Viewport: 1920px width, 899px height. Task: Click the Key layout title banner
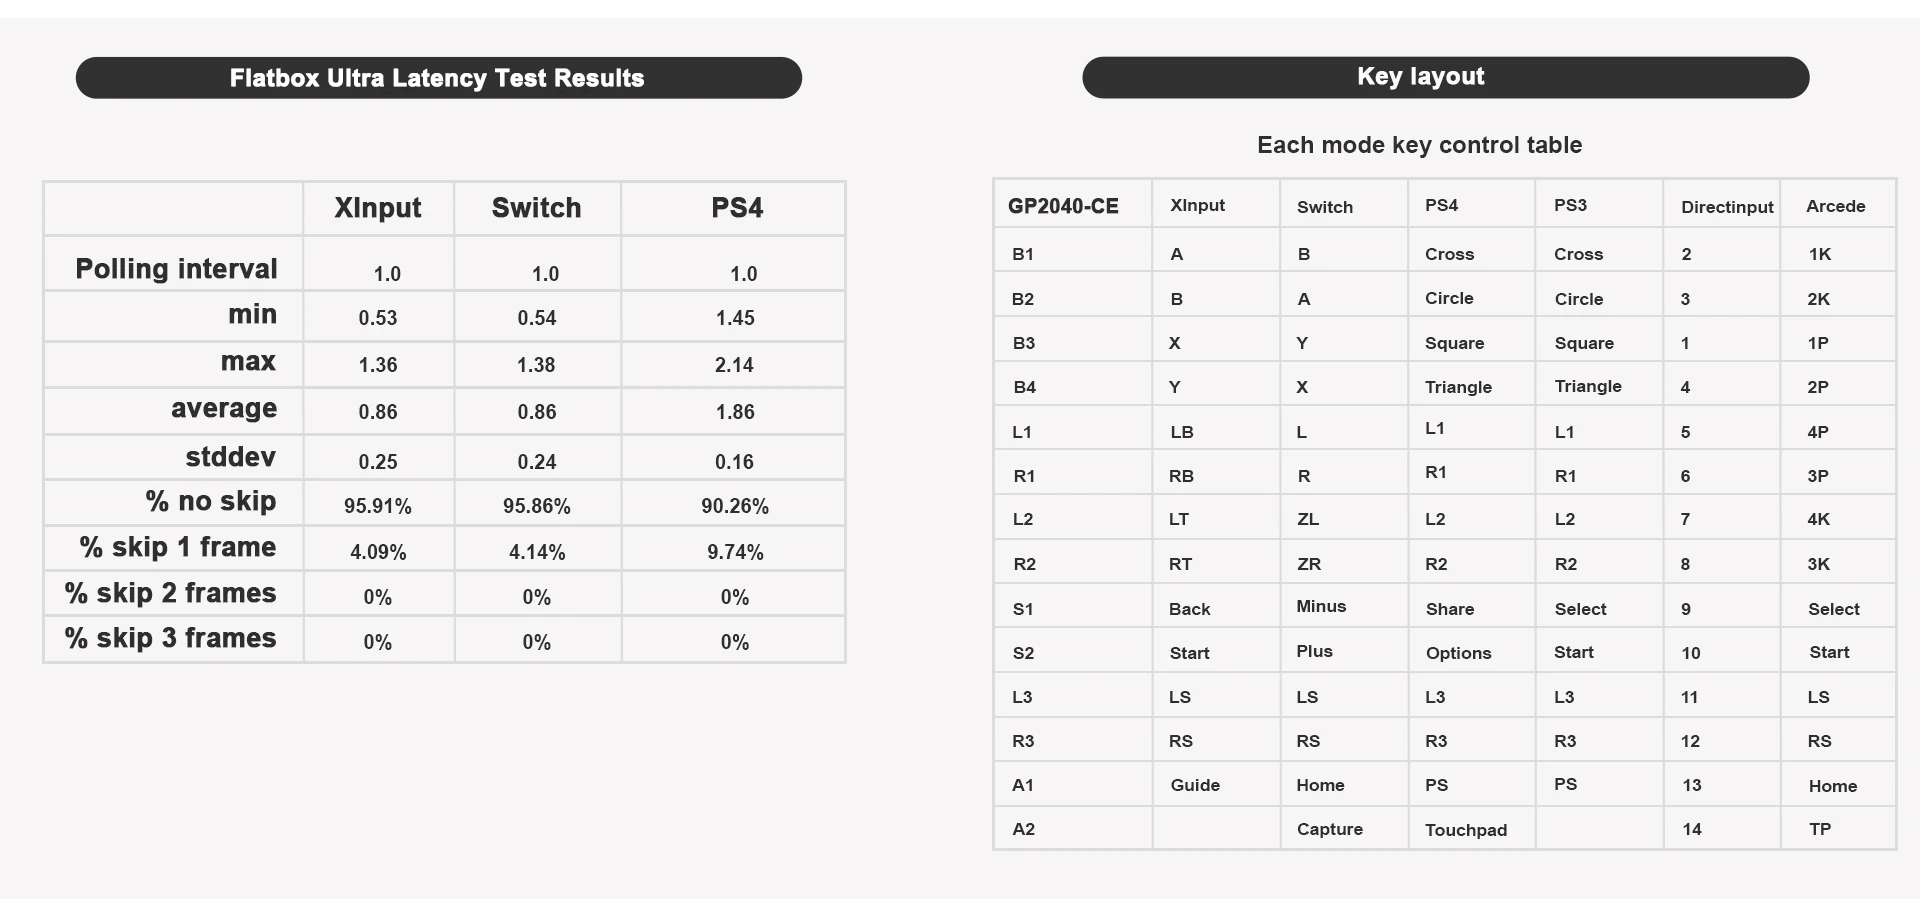click(x=1420, y=77)
